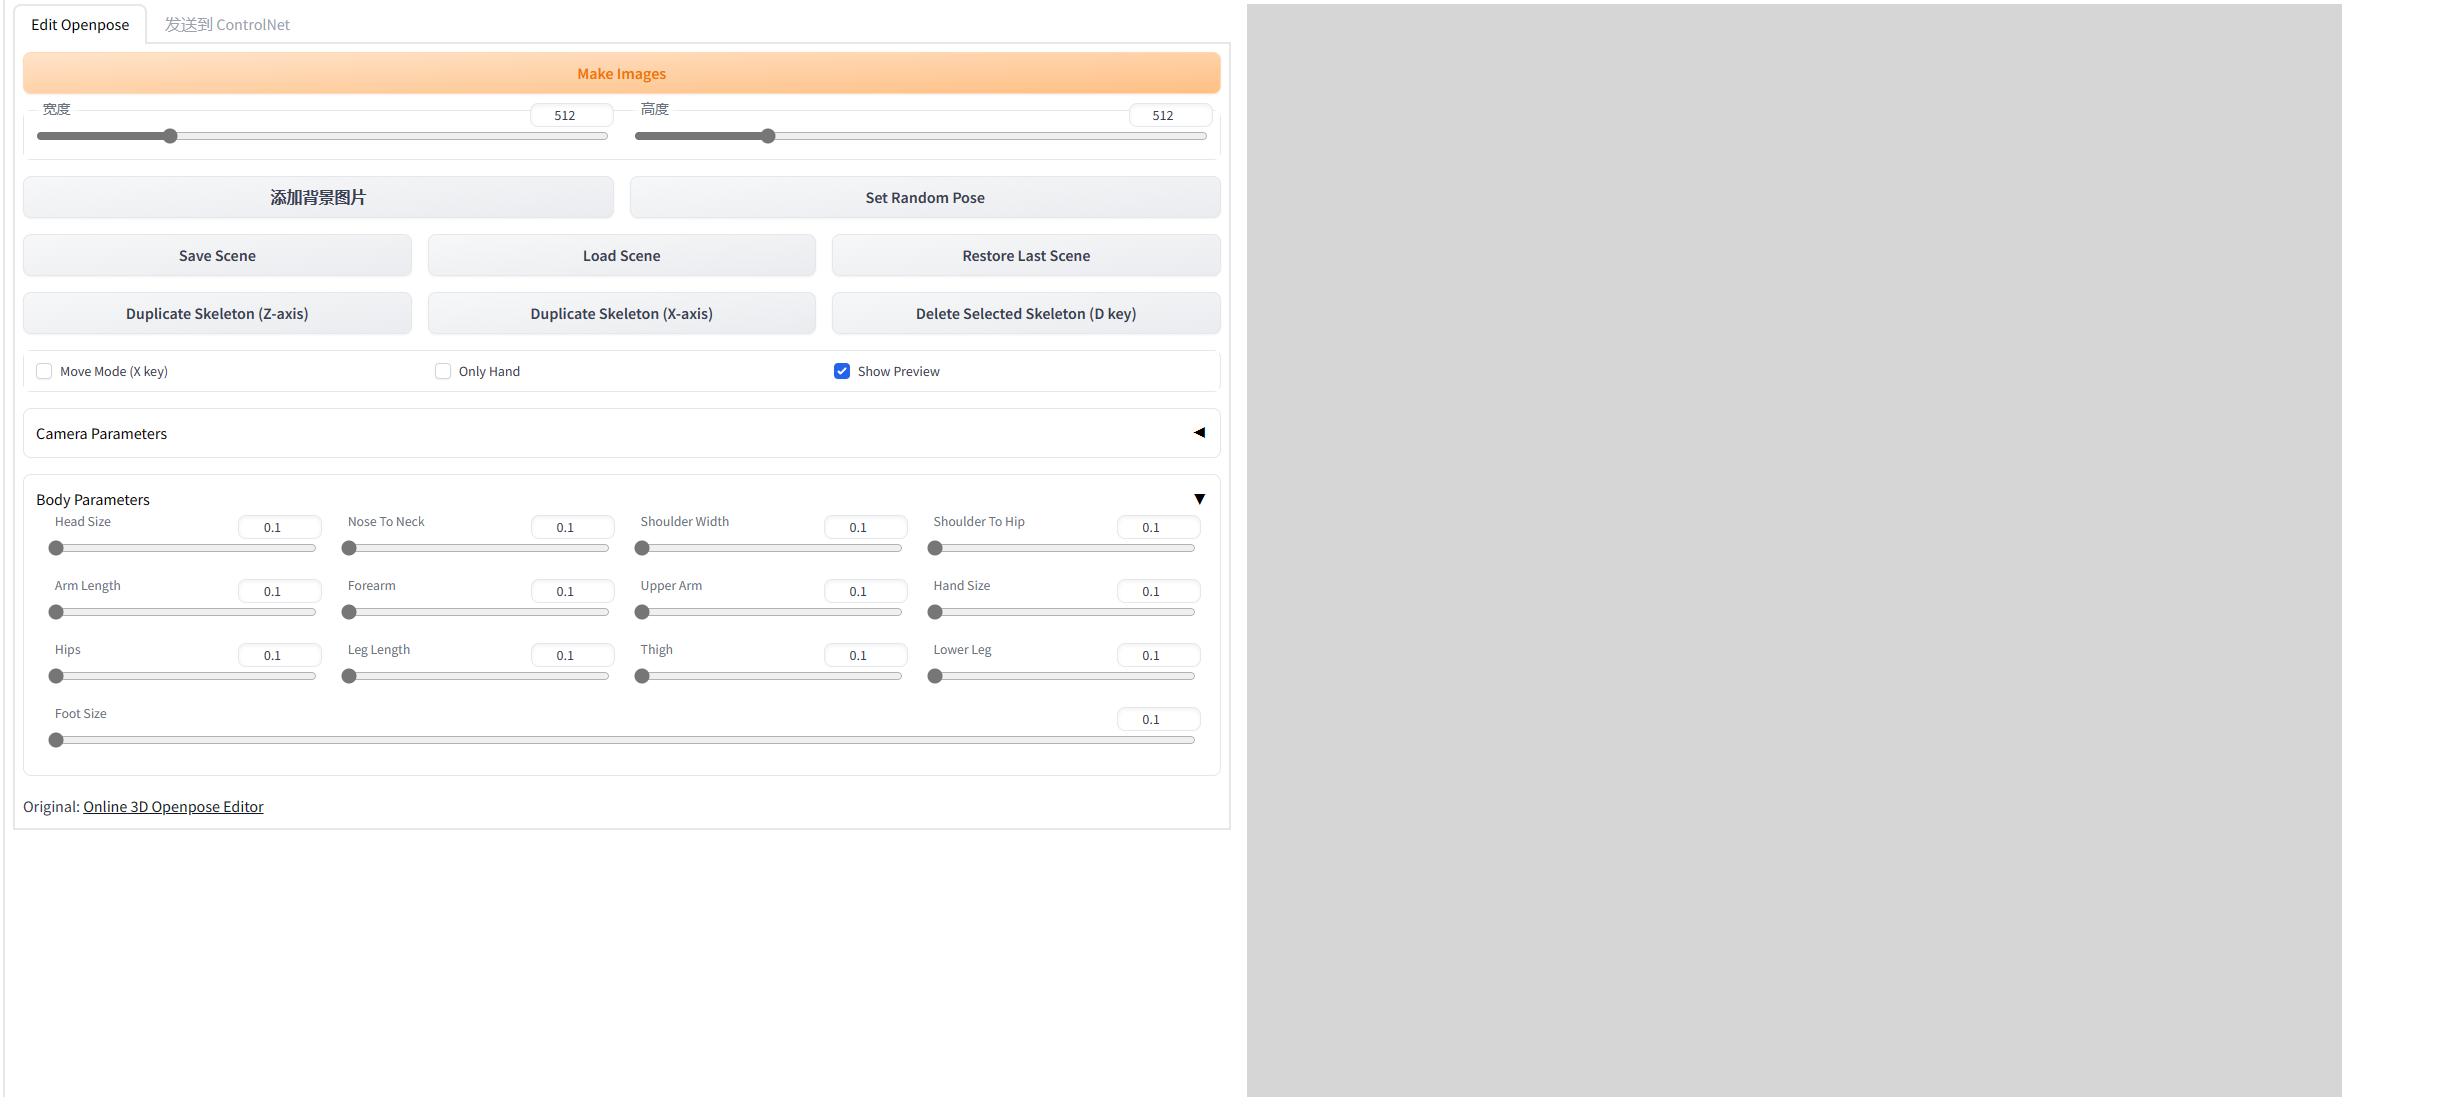The image size is (2461, 1097).
Task: Click the 宽度 value input field
Action: click(x=570, y=115)
